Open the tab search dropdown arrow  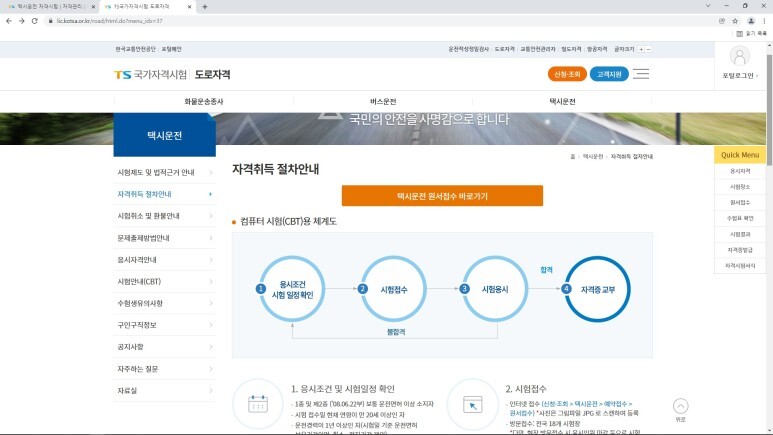[708, 6]
